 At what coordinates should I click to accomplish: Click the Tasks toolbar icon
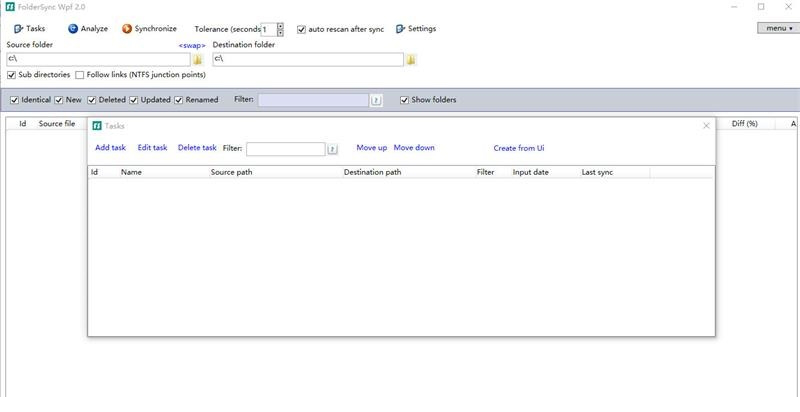17,29
